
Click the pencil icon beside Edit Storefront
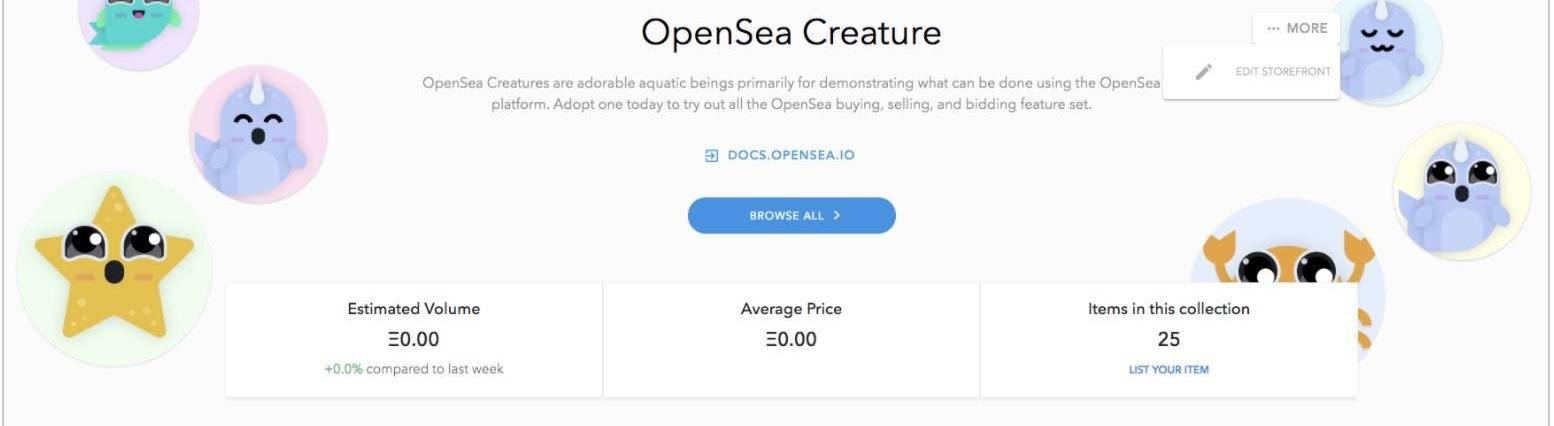[x=1204, y=72]
